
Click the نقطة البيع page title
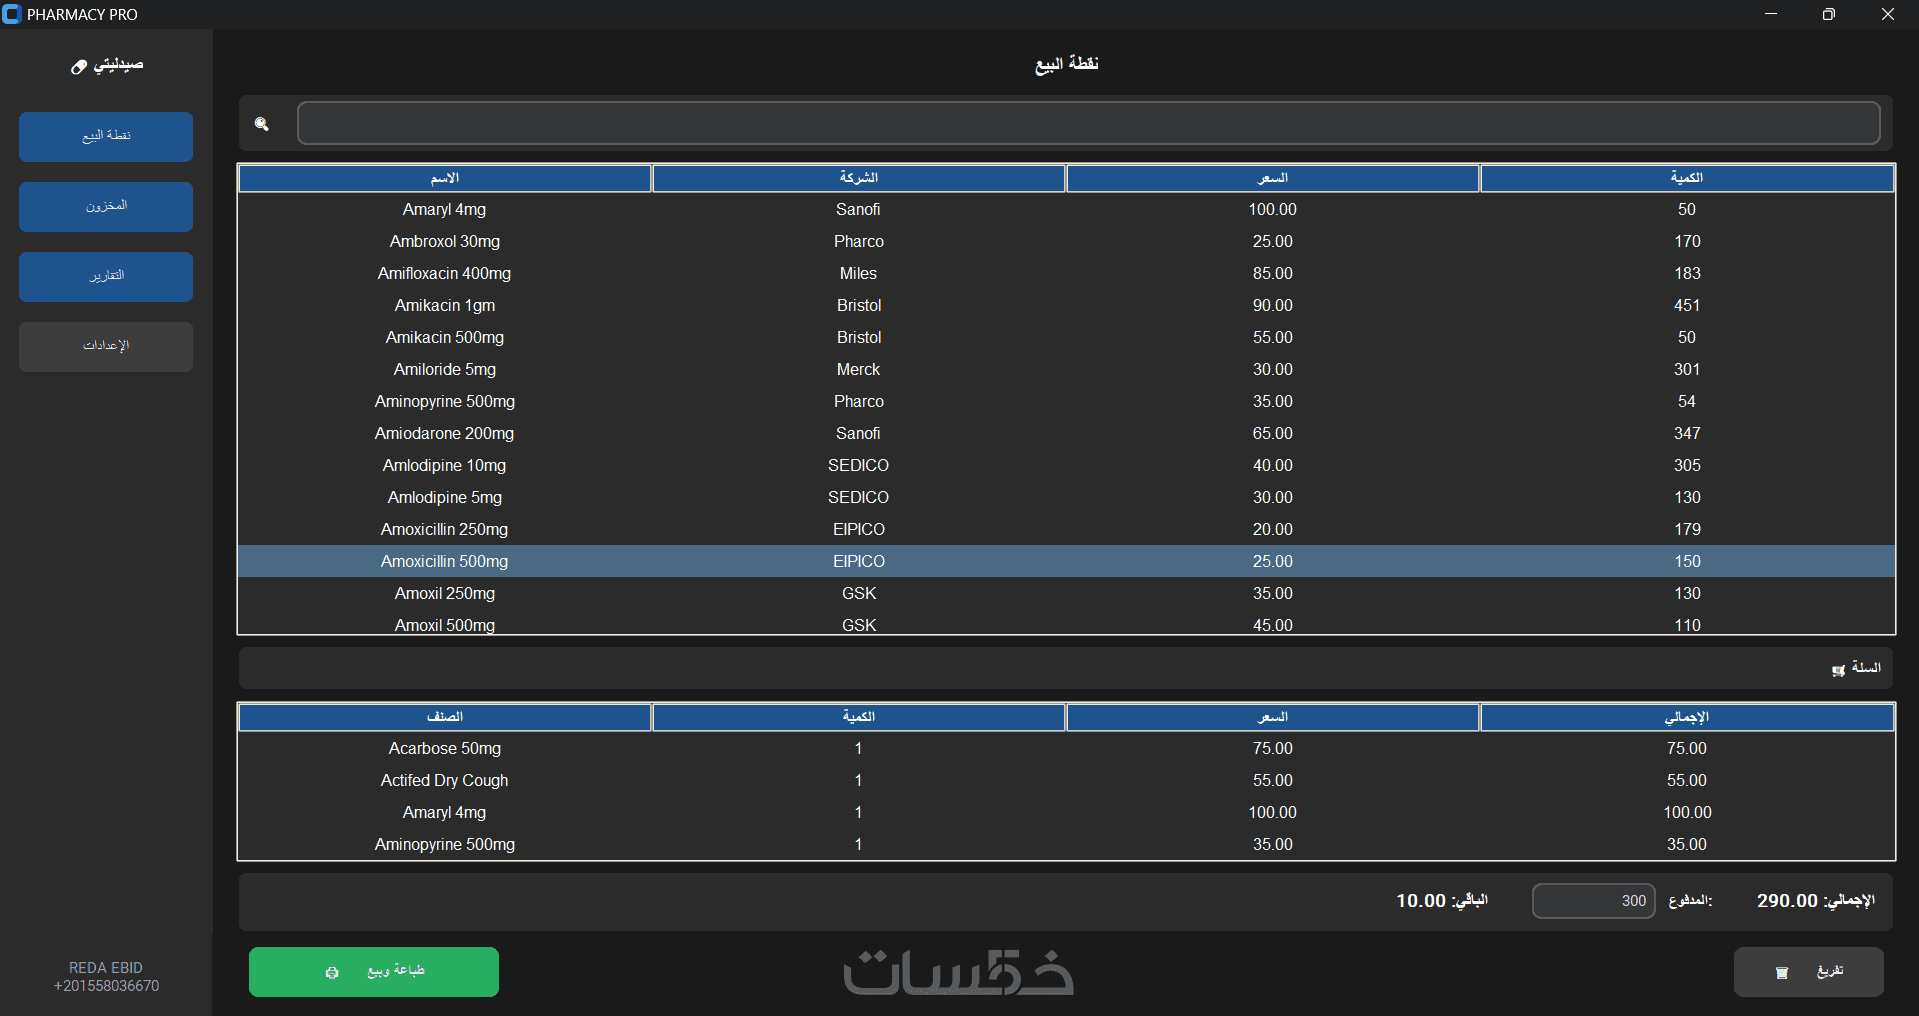coord(1066,64)
